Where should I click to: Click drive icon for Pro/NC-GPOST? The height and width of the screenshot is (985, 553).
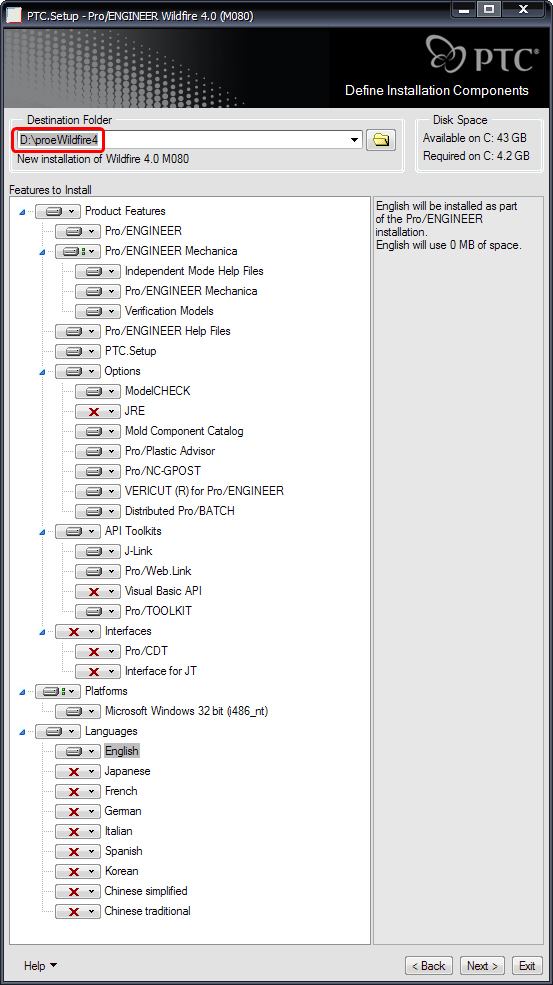[x=93, y=471]
